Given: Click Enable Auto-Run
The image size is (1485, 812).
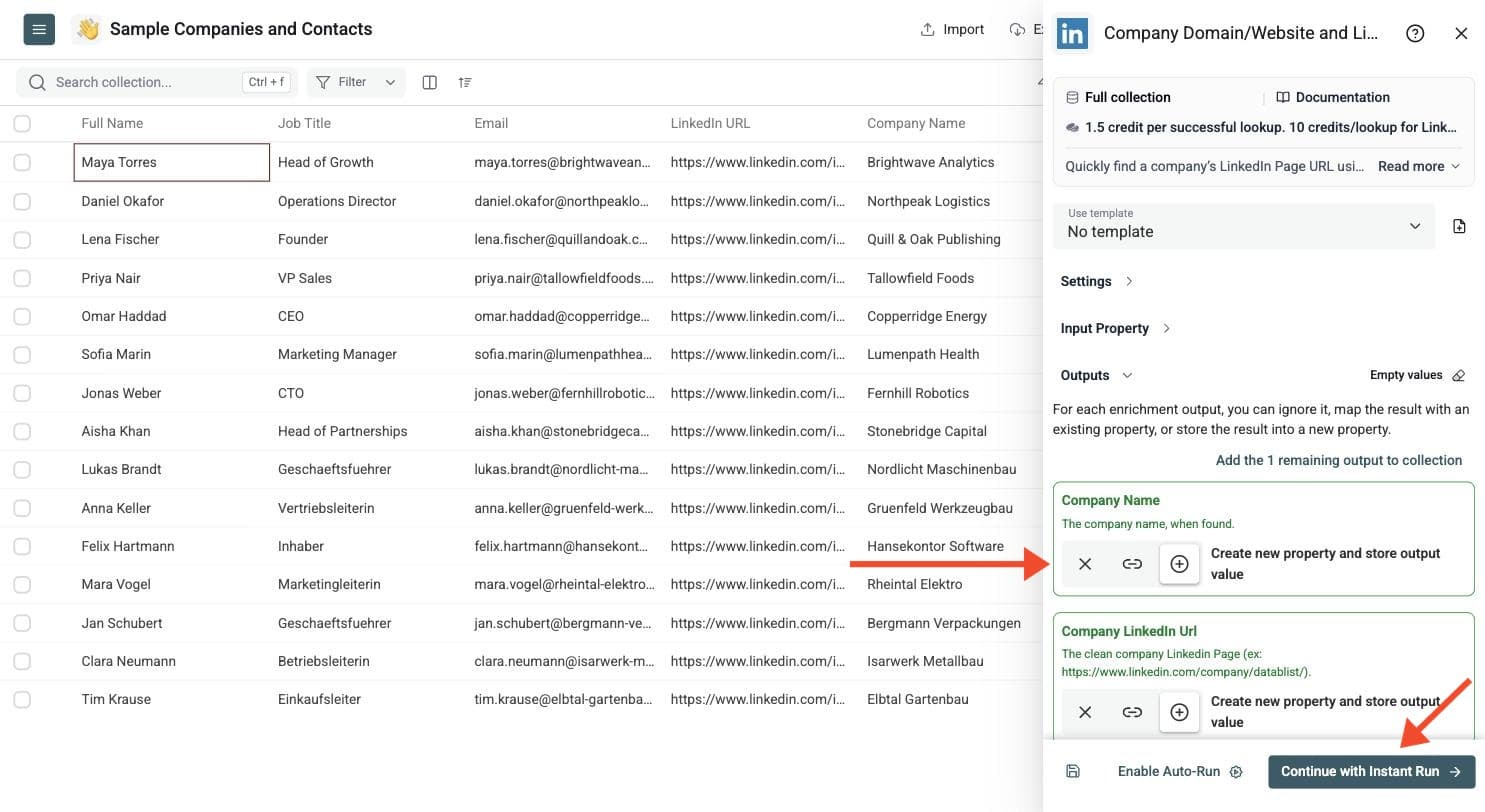Looking at the screenshot, I should (x=1180, y=771).
